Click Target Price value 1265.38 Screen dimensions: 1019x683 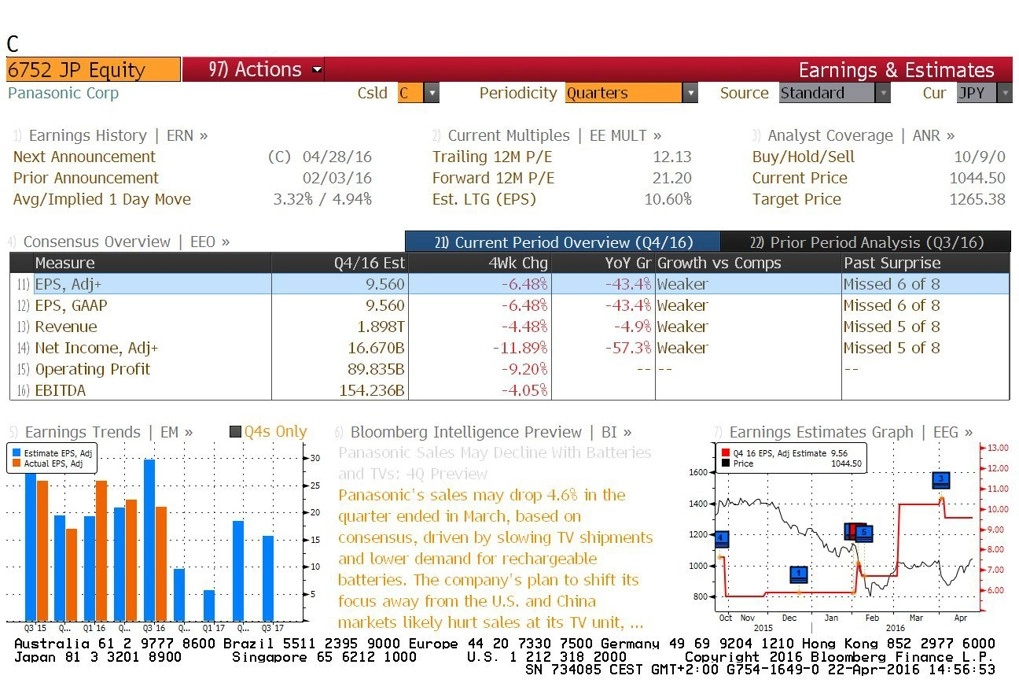(977, 200)
